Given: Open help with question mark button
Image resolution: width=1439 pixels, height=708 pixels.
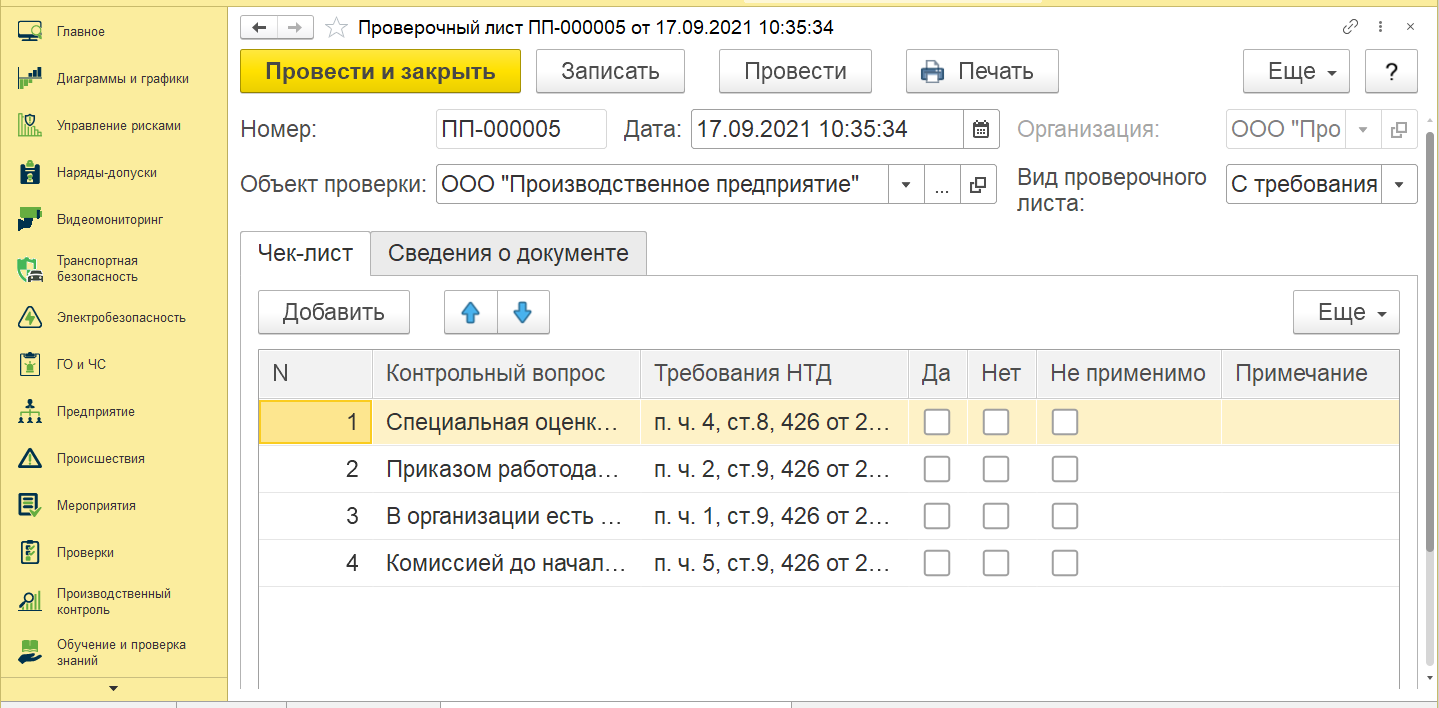Looking at the screenshot, I should point(1390,71).
